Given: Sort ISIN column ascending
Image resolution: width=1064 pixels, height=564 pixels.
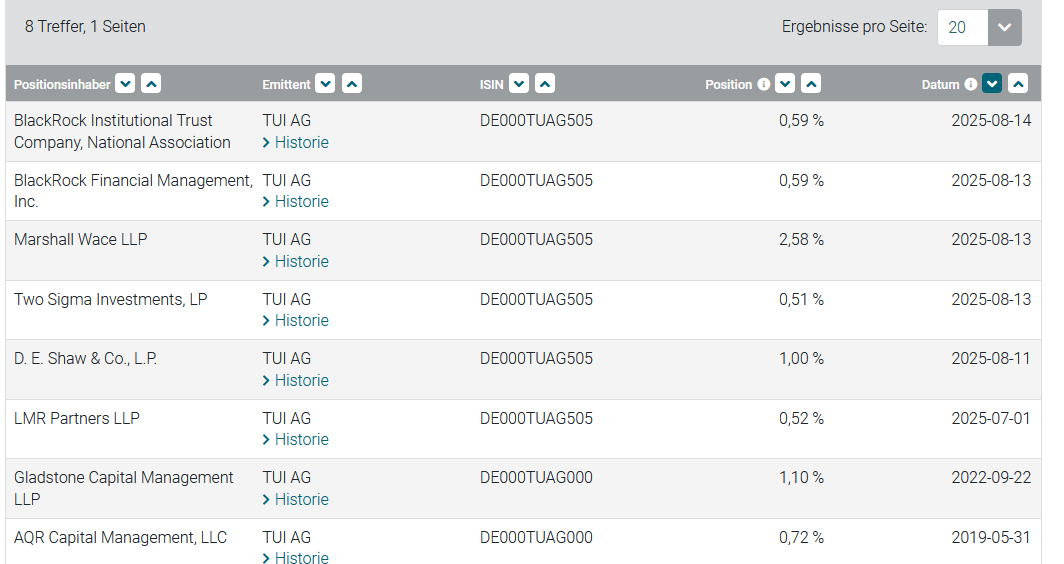Looking at the screenshot, I should coord(545,84).
